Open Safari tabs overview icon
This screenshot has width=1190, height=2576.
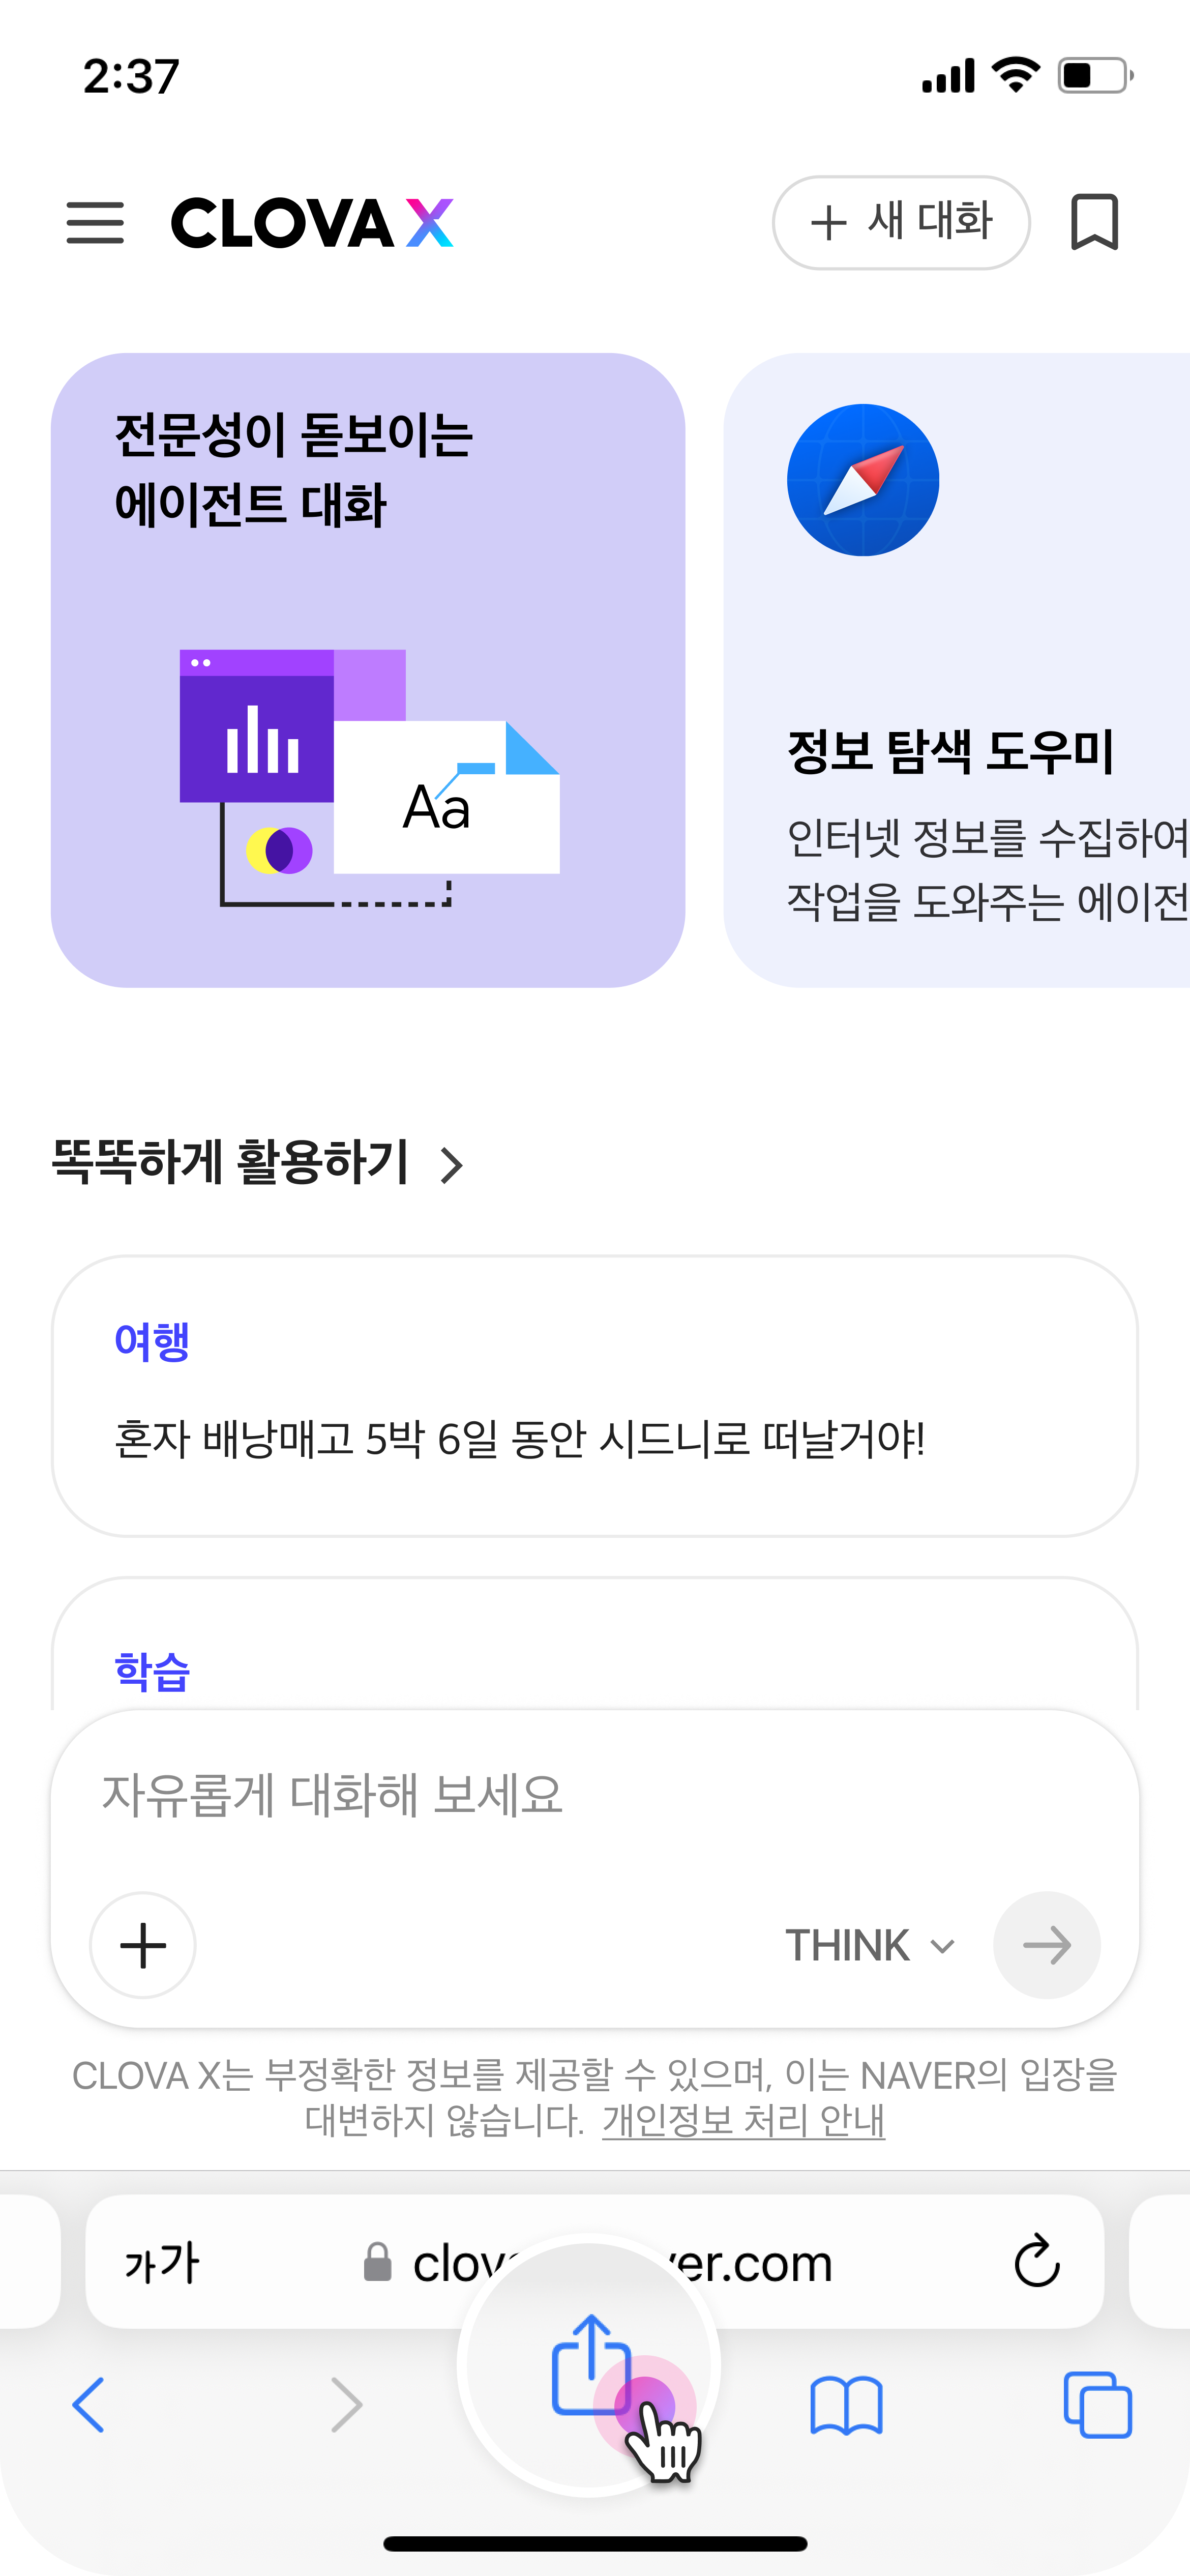[1097, 2404]
